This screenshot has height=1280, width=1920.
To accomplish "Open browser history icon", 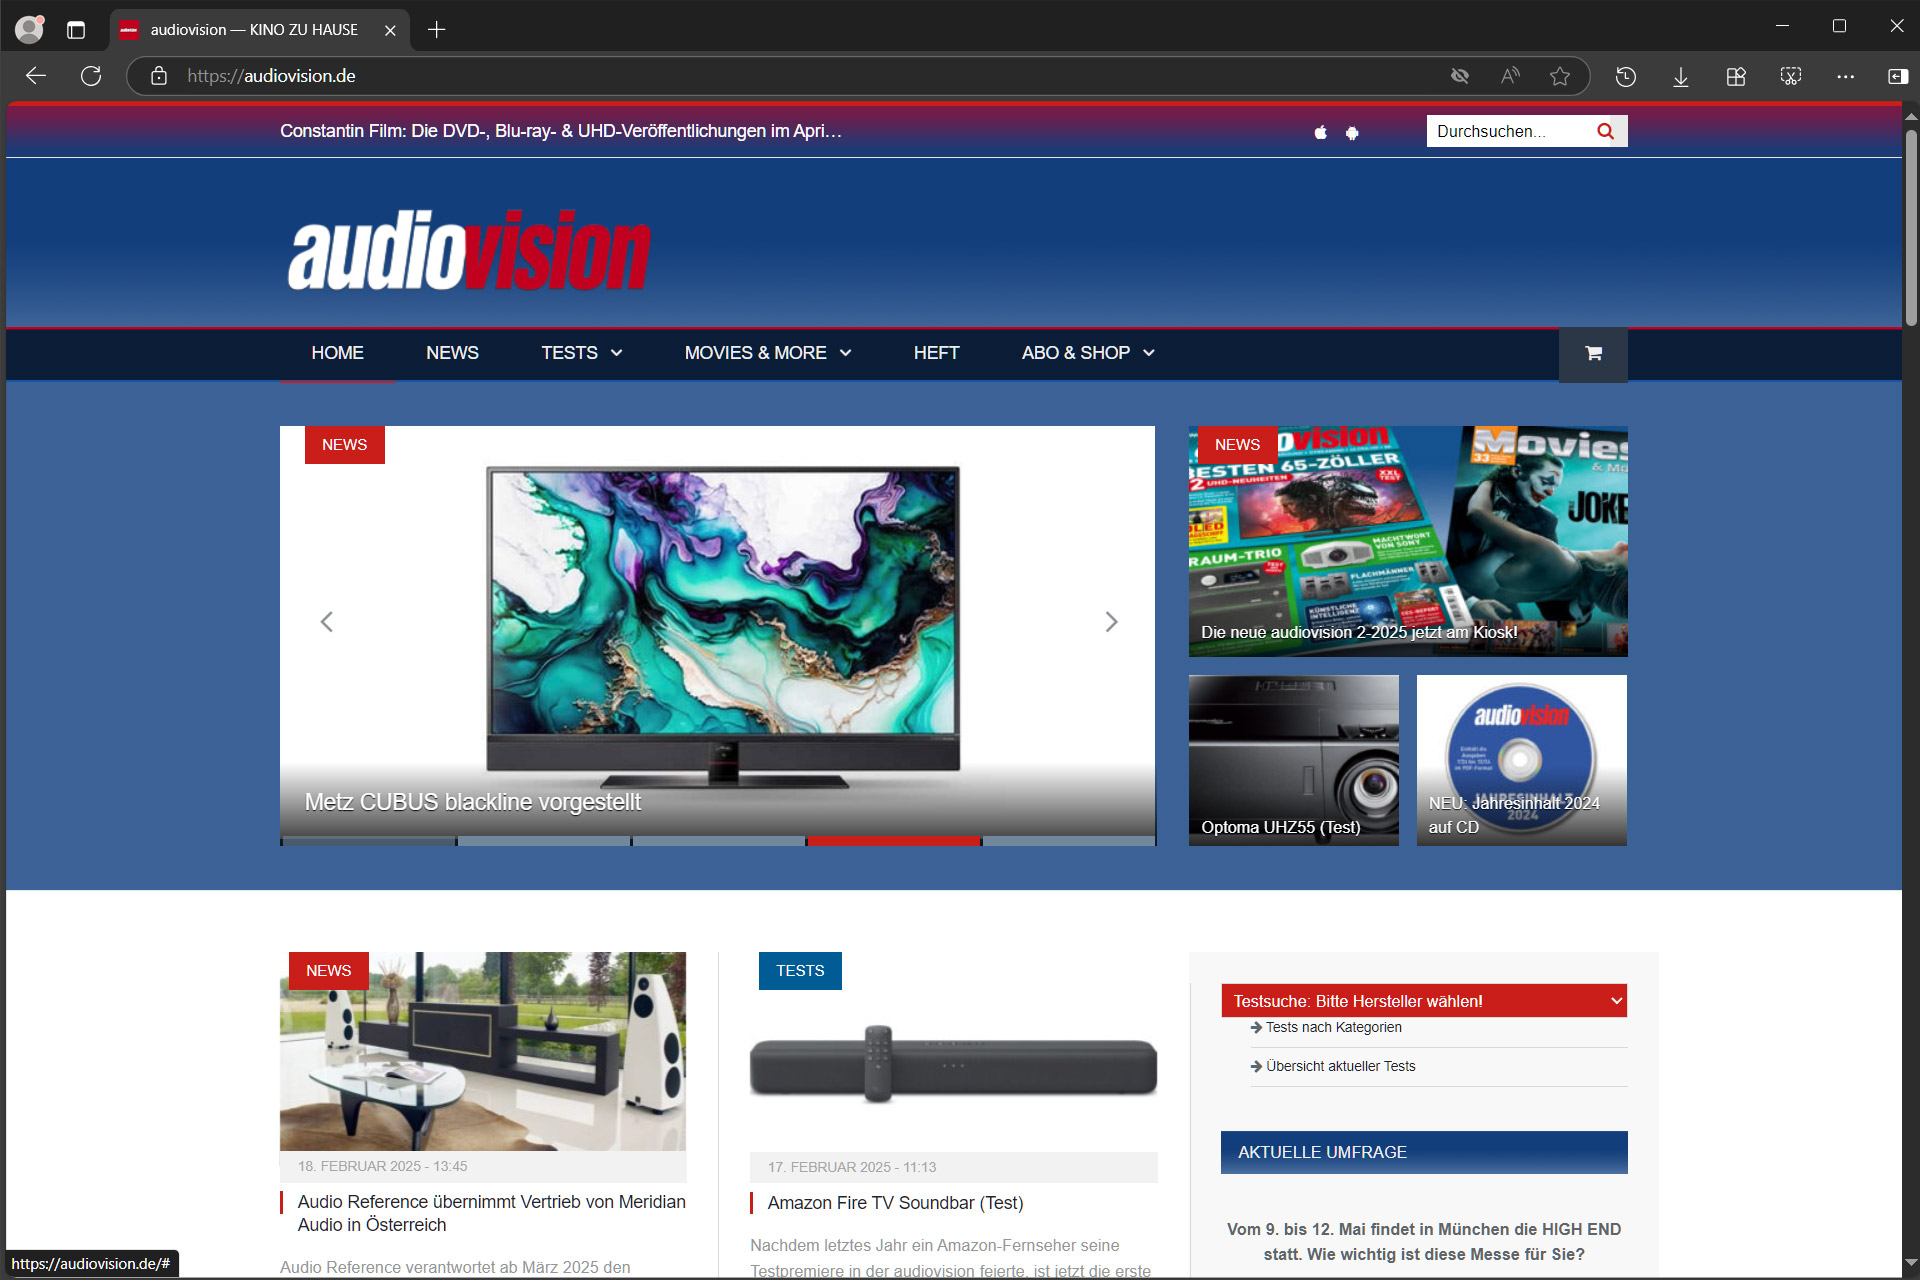I will [1625, 76].
